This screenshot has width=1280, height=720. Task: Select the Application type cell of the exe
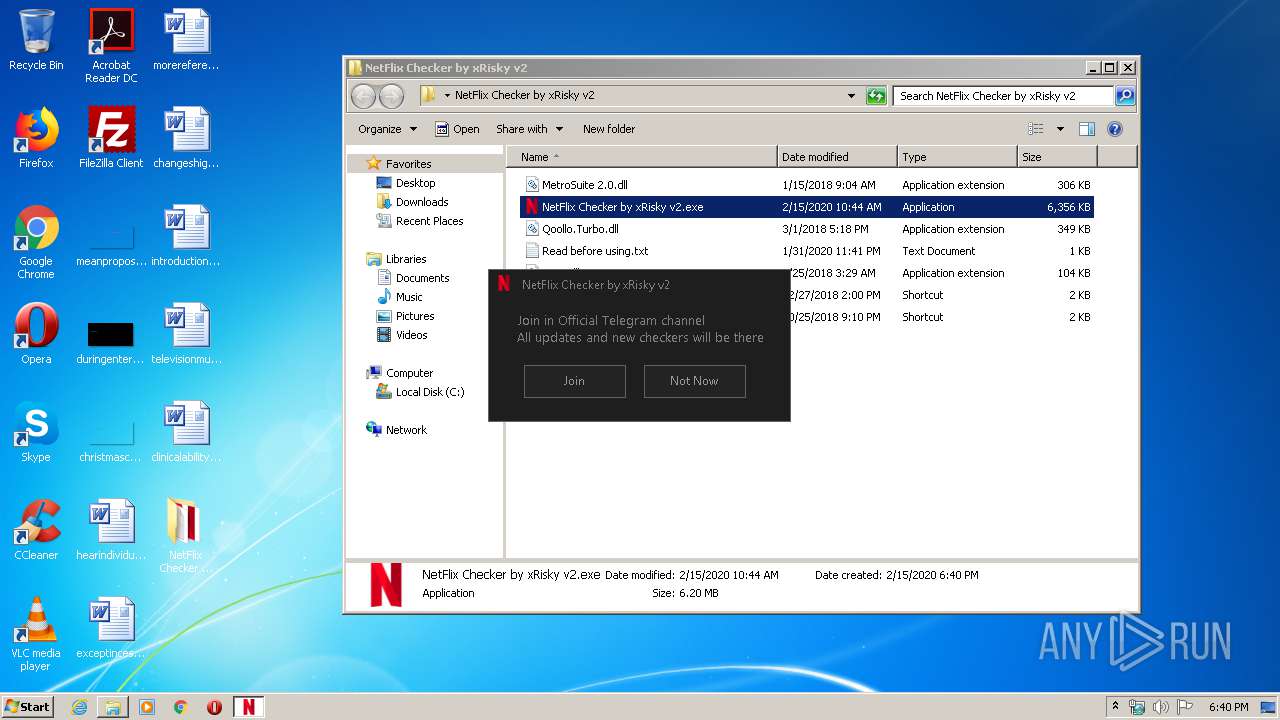click(x=928, y=207)
